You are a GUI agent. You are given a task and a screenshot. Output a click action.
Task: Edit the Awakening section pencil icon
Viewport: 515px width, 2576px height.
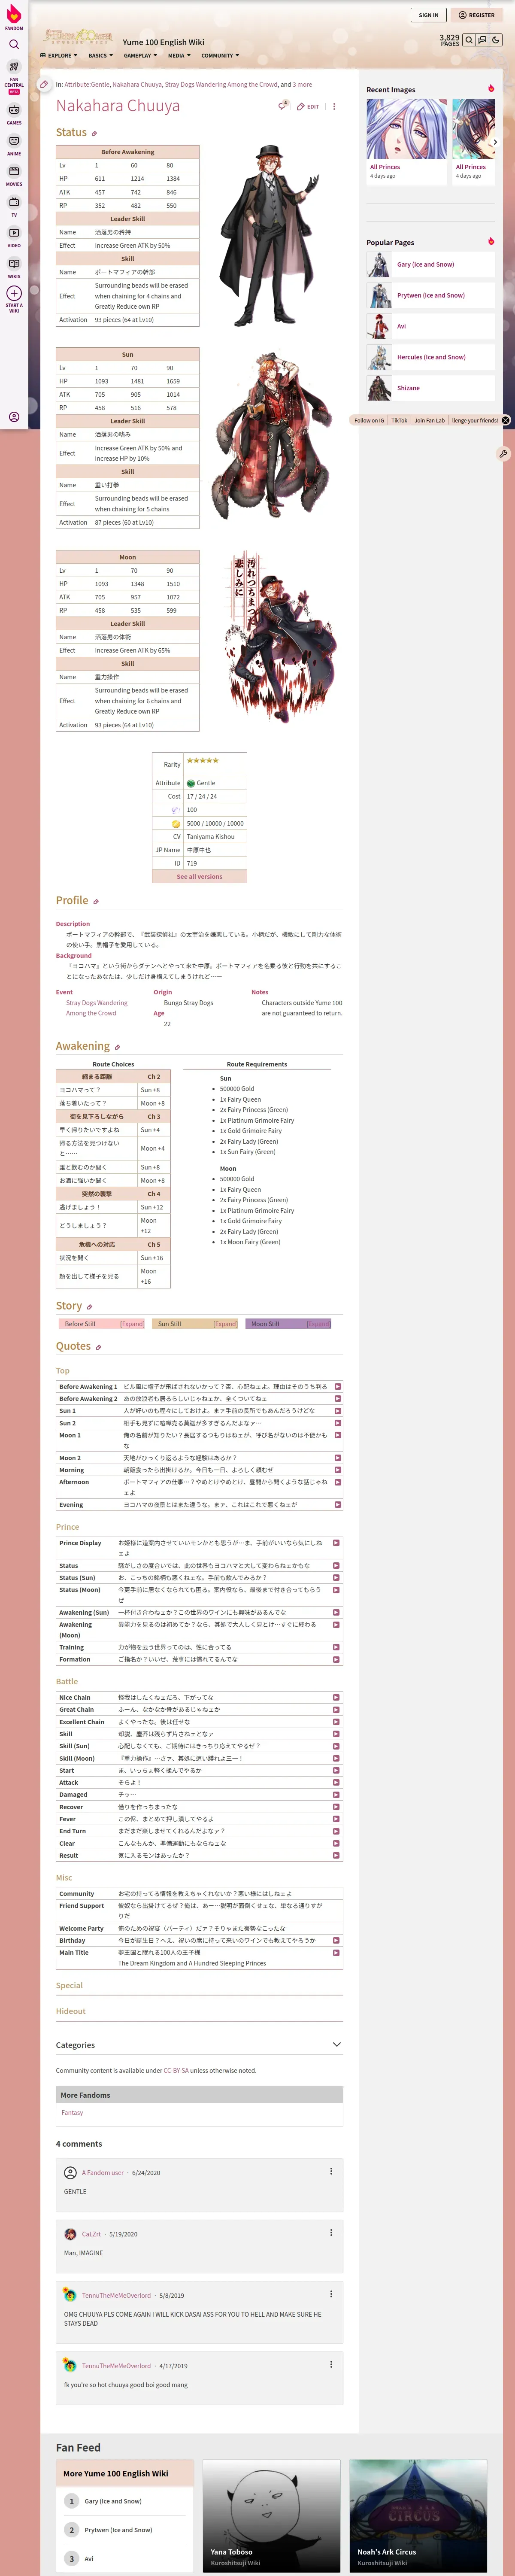click(x=117, y=1048)
